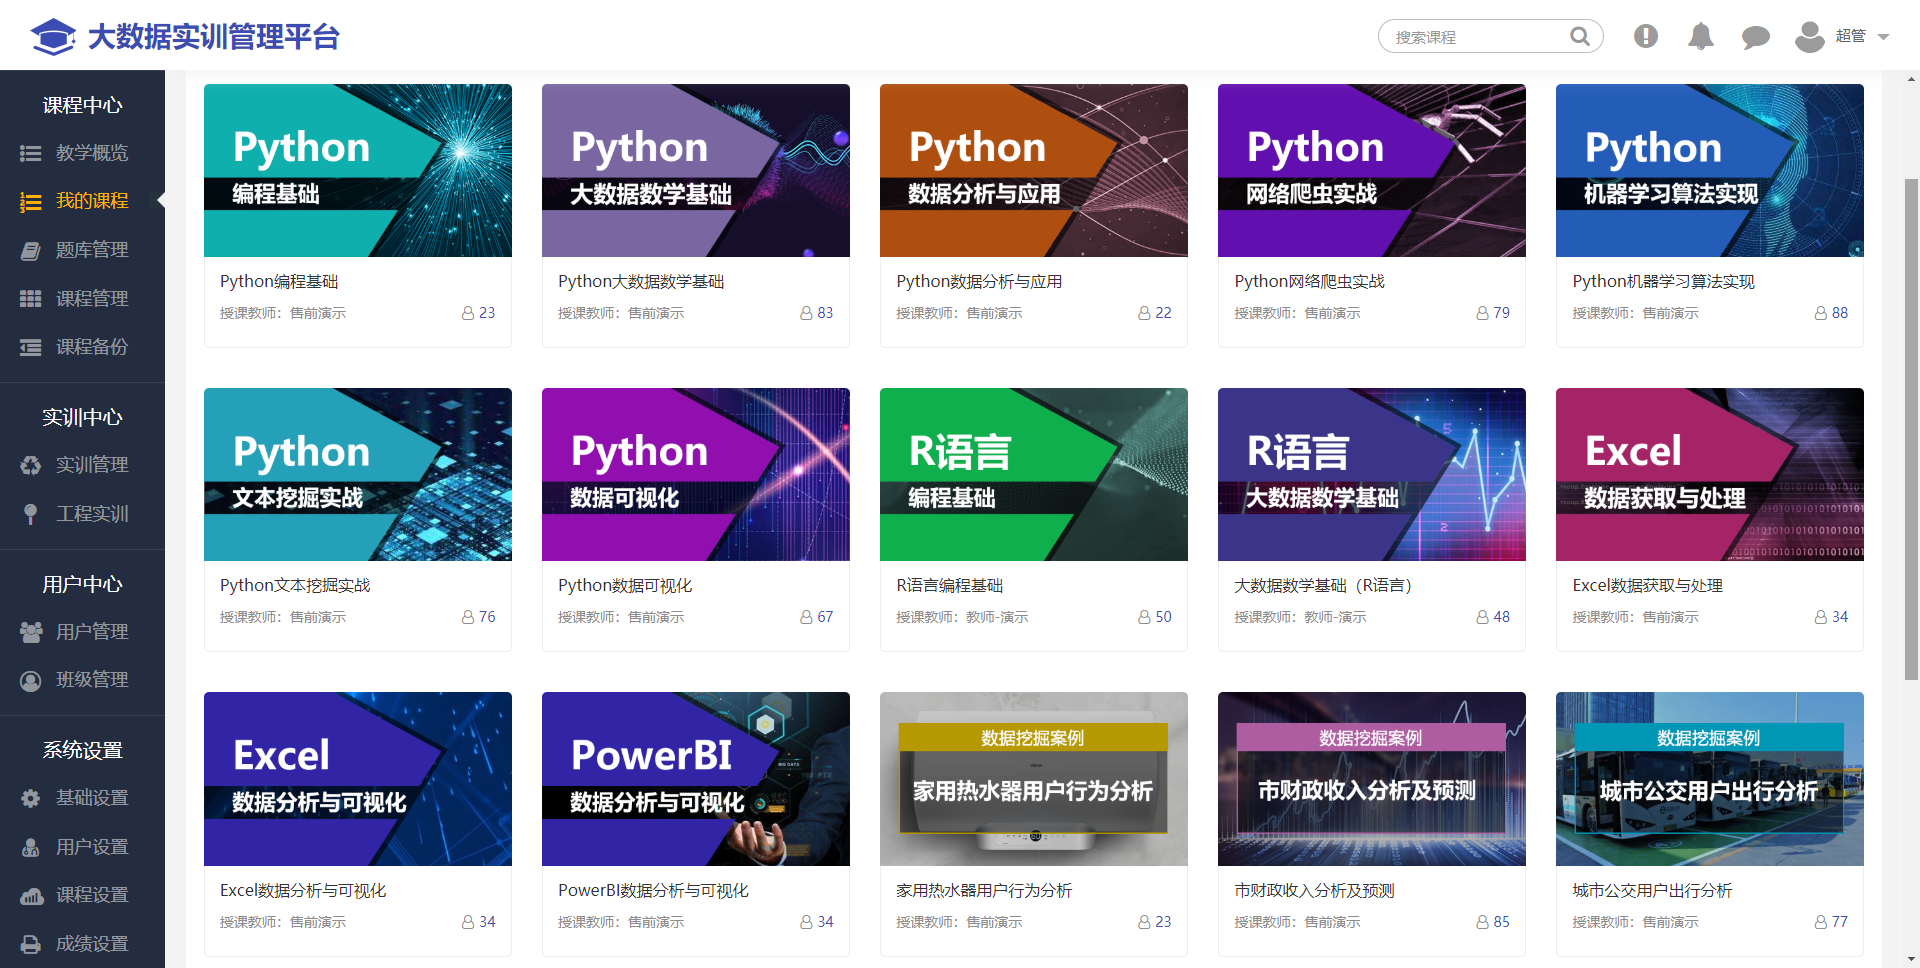This screenshot has height=968, width=1920.
Task: Open Python机器学习算法实现 course title link
Action: tap(1663, 282)
